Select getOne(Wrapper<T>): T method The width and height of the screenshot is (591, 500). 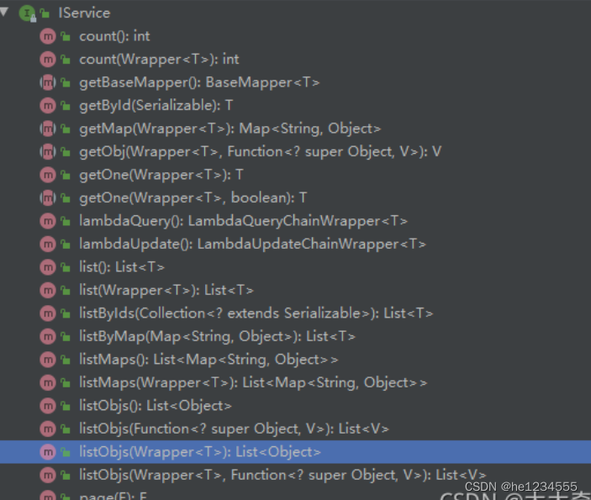161,175
